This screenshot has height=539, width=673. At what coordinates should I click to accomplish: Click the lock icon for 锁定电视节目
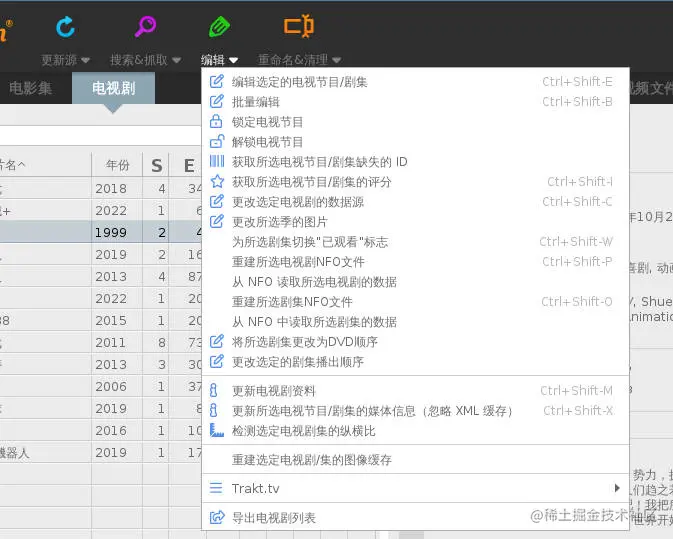click(x=216, y=121)
